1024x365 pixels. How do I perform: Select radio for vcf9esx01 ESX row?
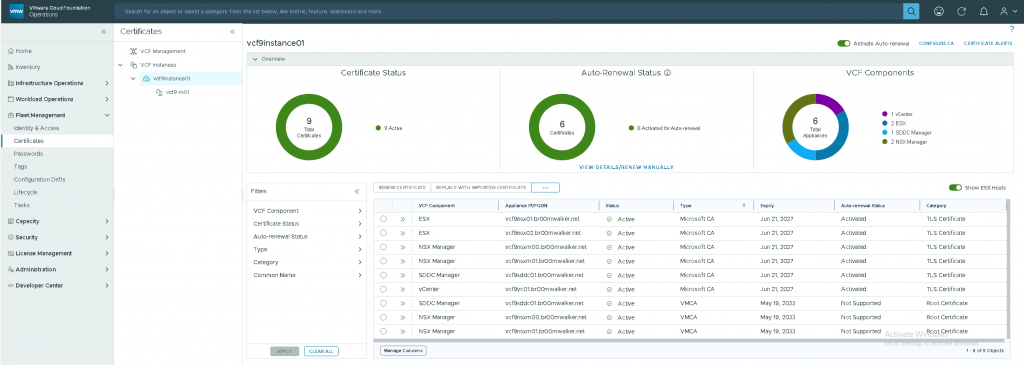[383, 219]
